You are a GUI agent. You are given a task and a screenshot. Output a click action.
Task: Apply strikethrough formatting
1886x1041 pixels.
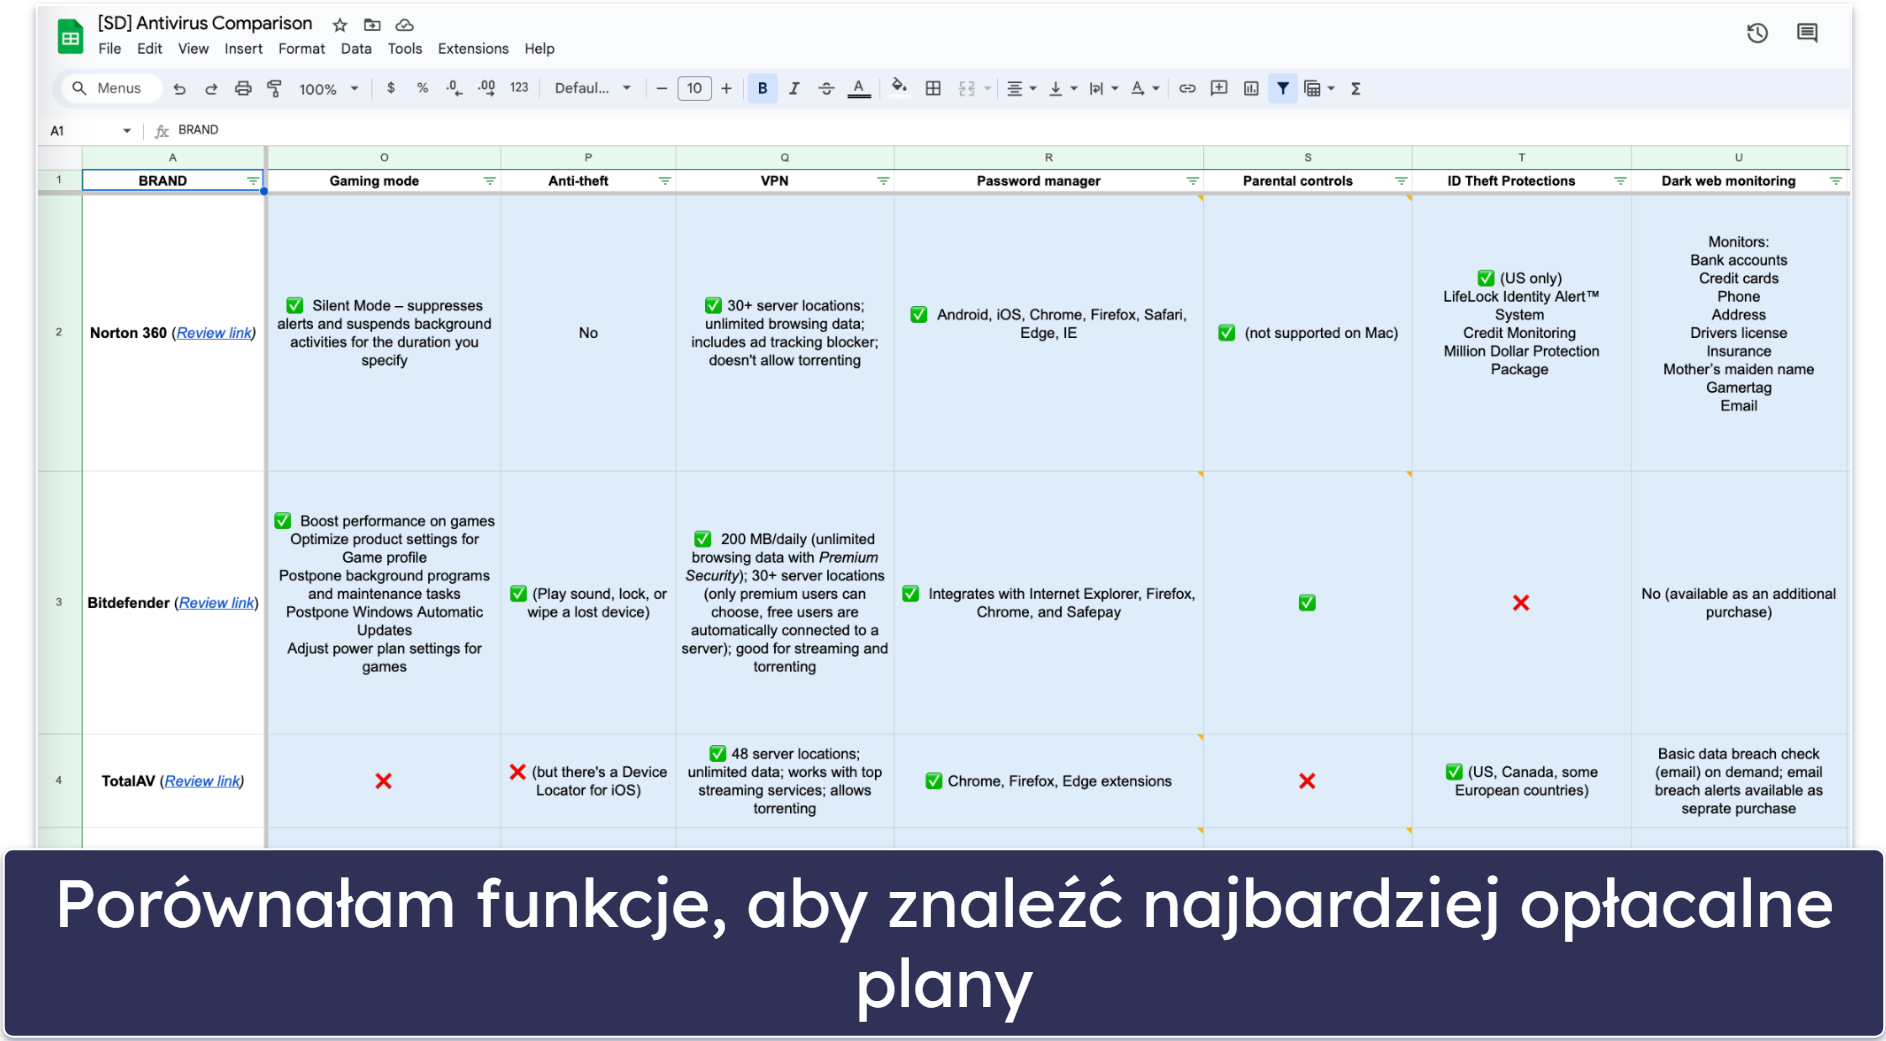(826, 88)
